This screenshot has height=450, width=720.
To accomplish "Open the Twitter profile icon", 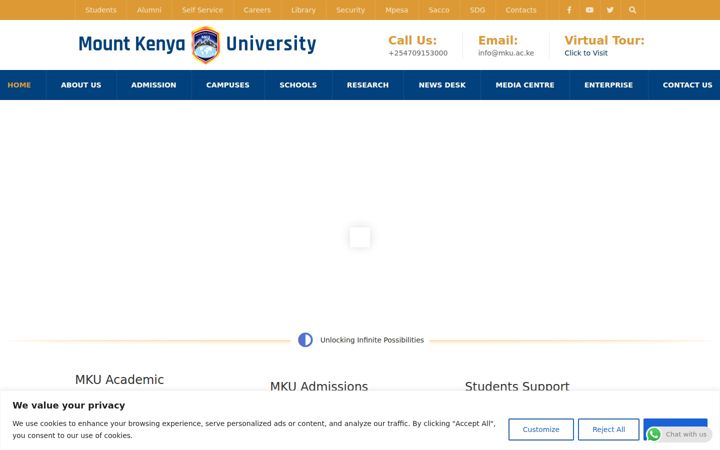I will tap(610, 10).
